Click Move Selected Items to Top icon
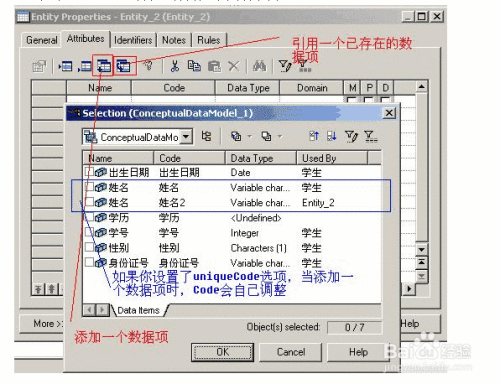500x384 pixels. tap(314, 136)
